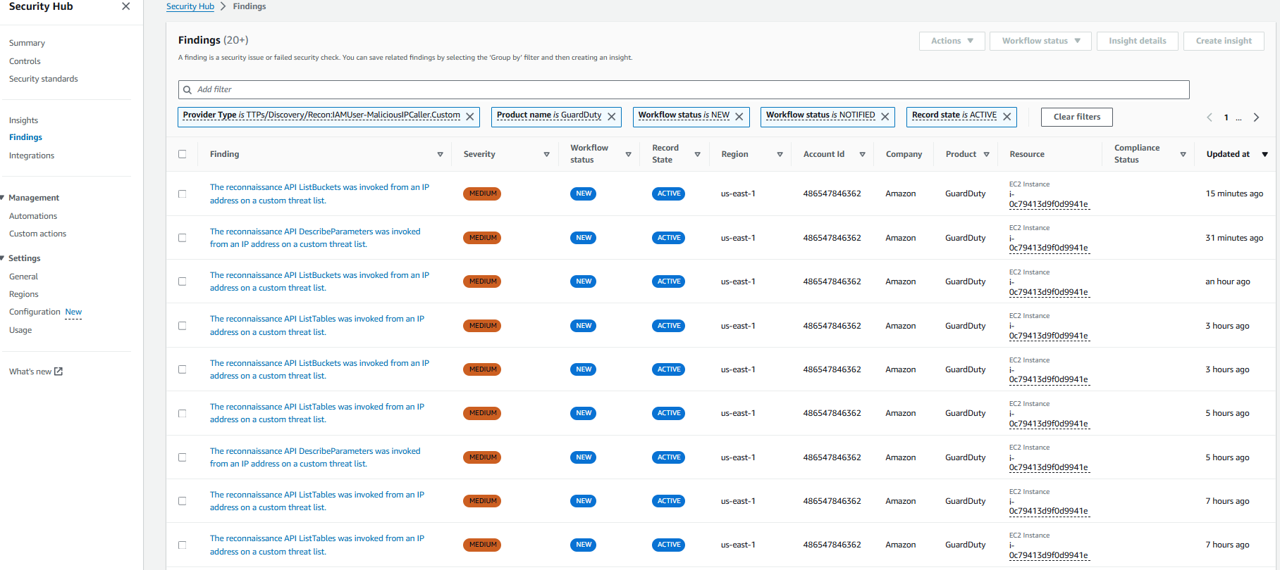Open Custom actions under Management

(38, 234)
